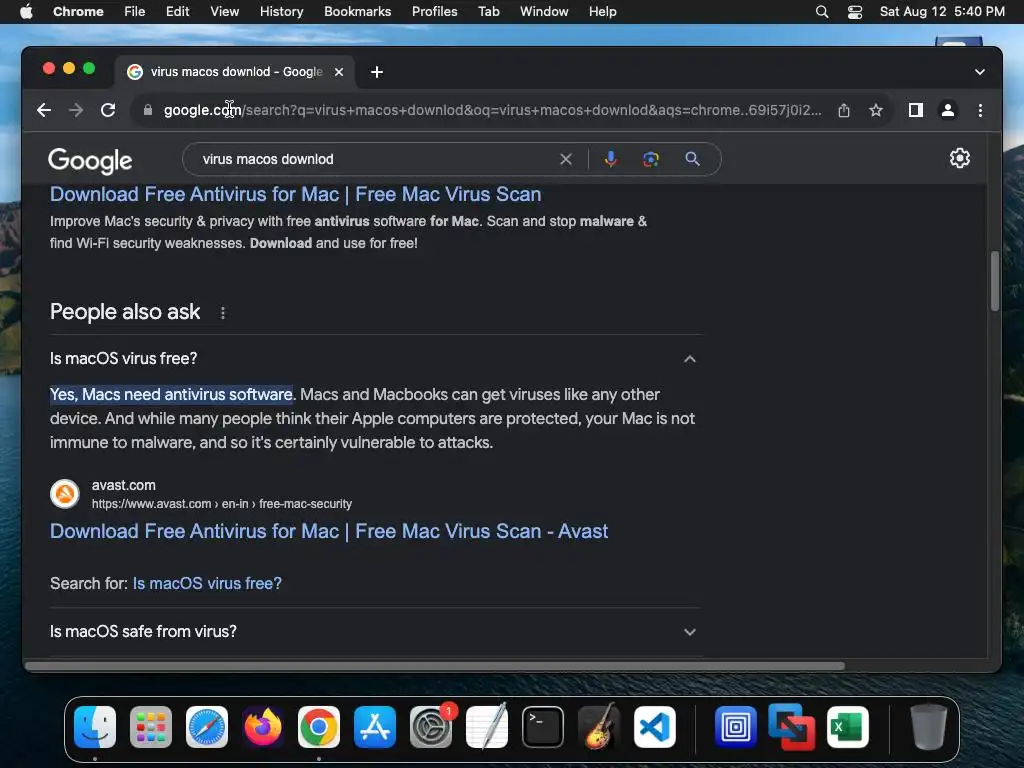This screenshot has width=1024, height=768.
Task: Go back to the previous page
Action: 44,110
